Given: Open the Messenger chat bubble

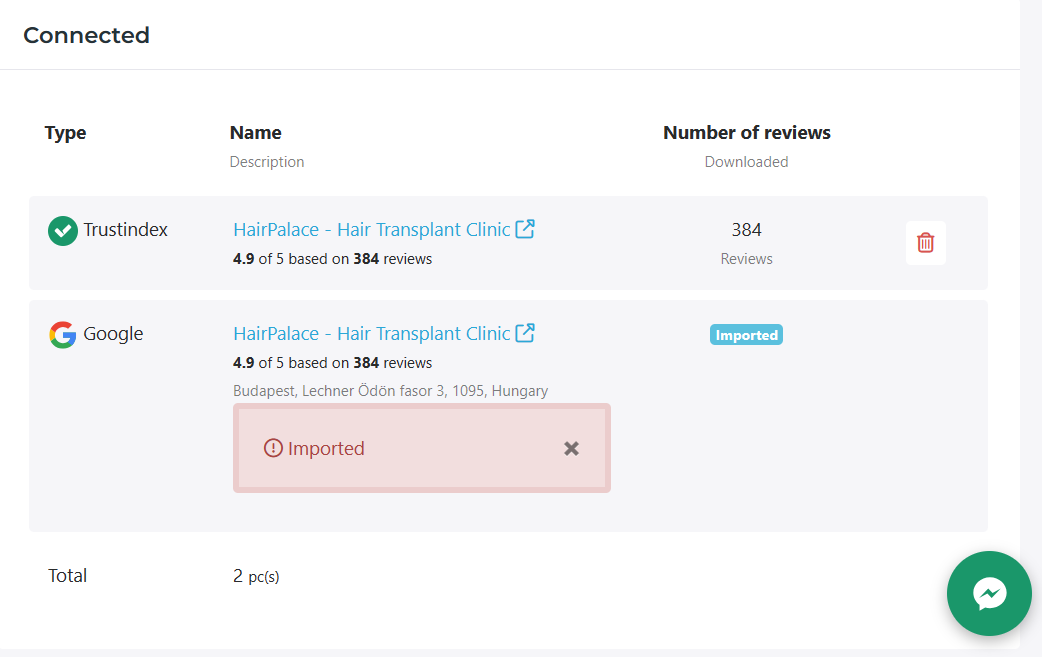Looking at the screenshot, I should coord(989,593).
